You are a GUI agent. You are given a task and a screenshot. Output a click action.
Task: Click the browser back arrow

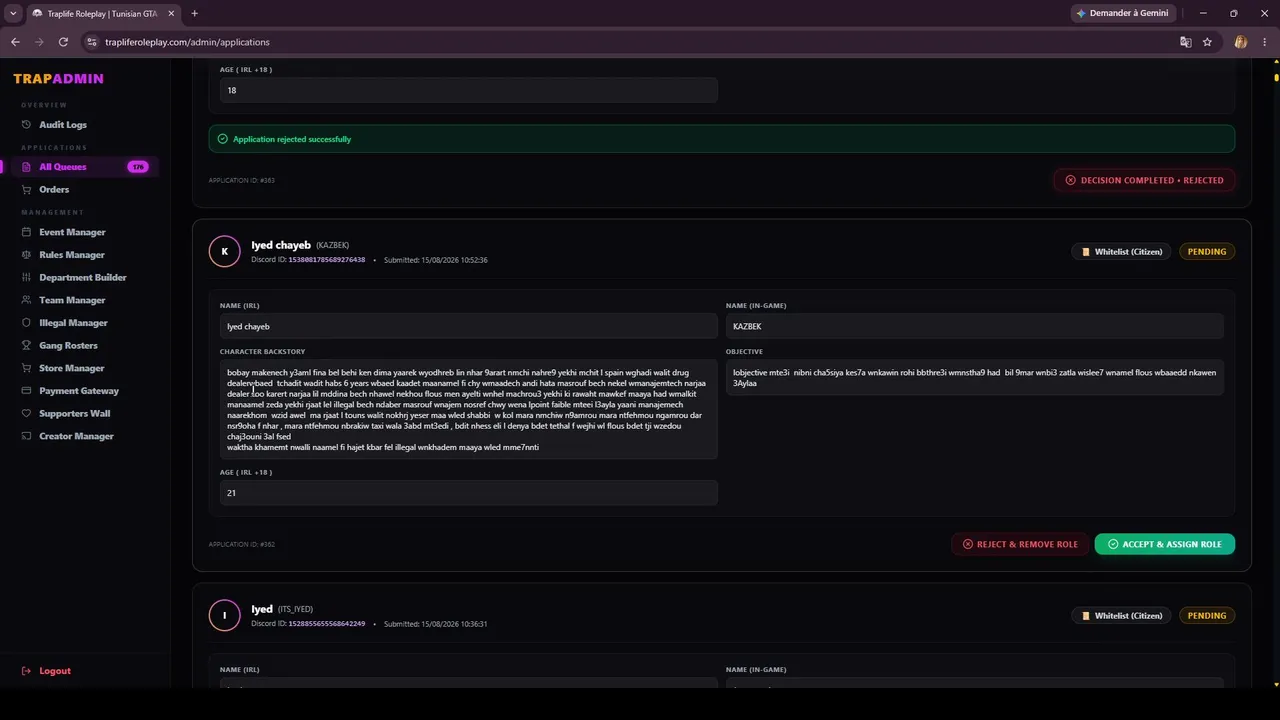(x=15, y=42)
